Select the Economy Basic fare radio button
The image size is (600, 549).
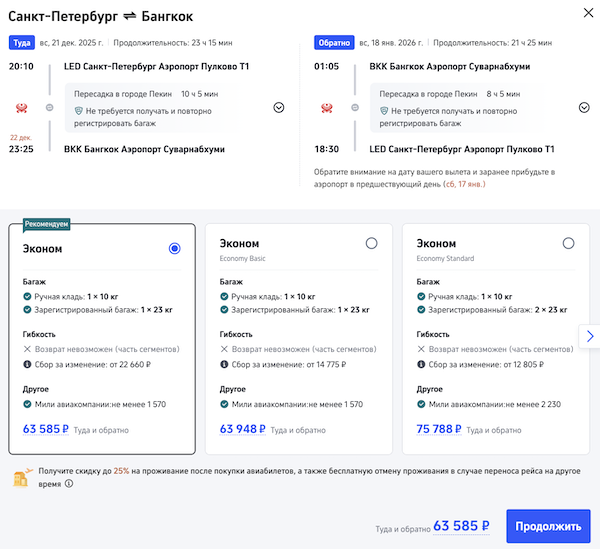(371, 243)
